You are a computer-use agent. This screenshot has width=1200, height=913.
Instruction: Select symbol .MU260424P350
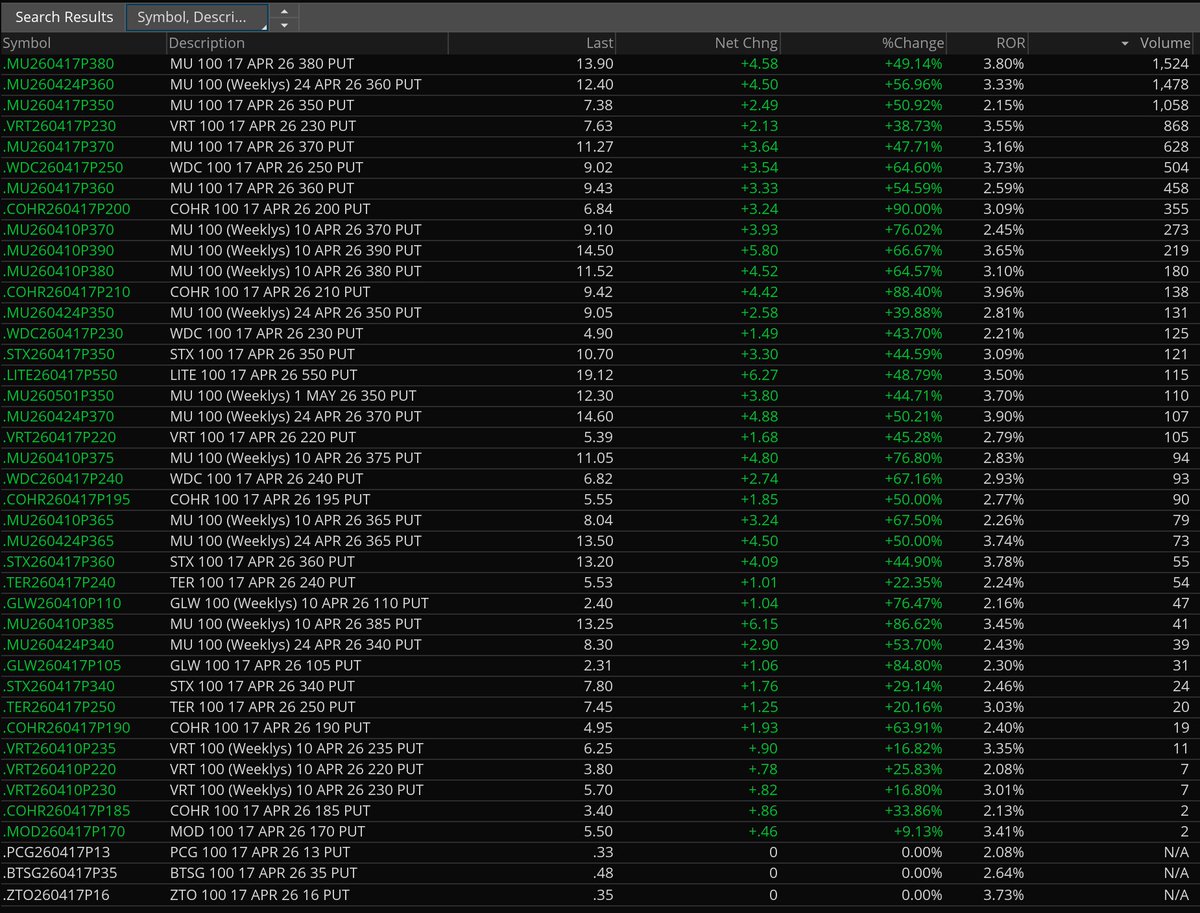pyautogui.click(x=58, y=313)
